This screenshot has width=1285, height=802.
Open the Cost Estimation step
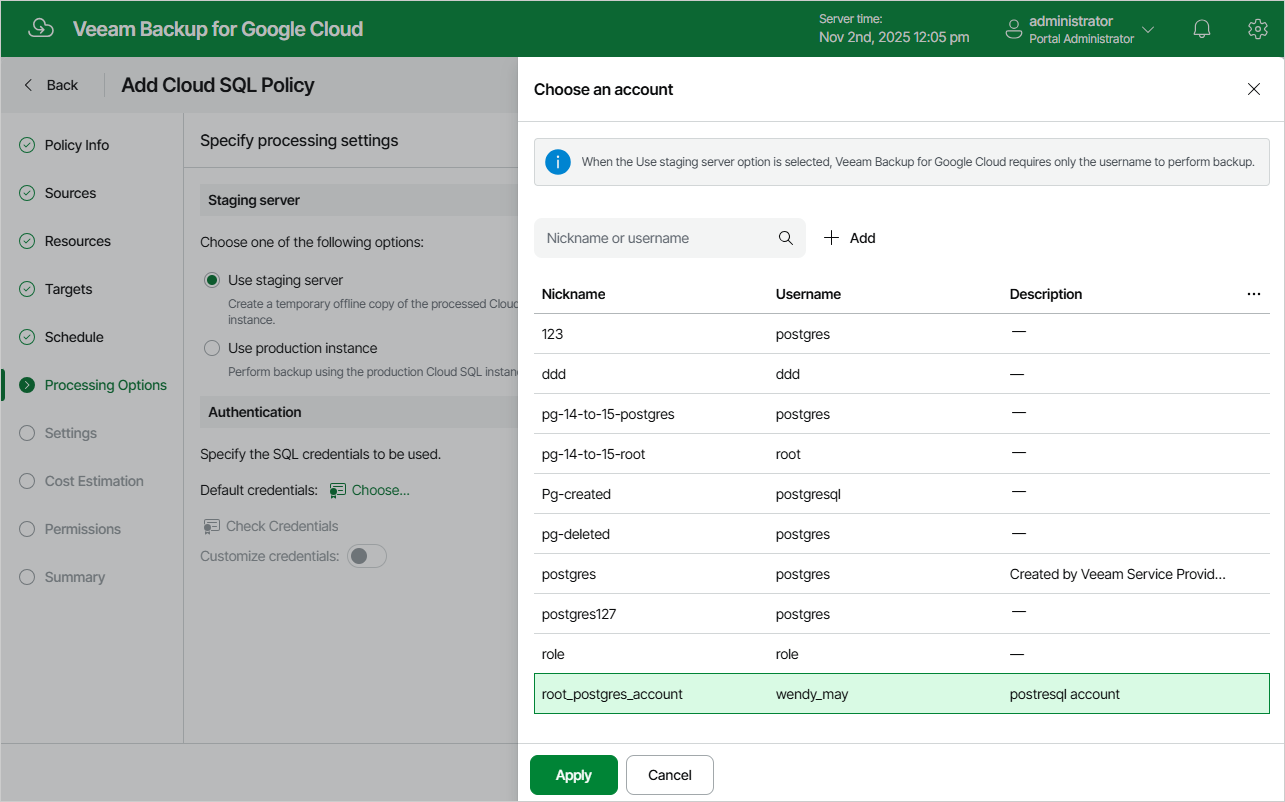click(94, 481)
